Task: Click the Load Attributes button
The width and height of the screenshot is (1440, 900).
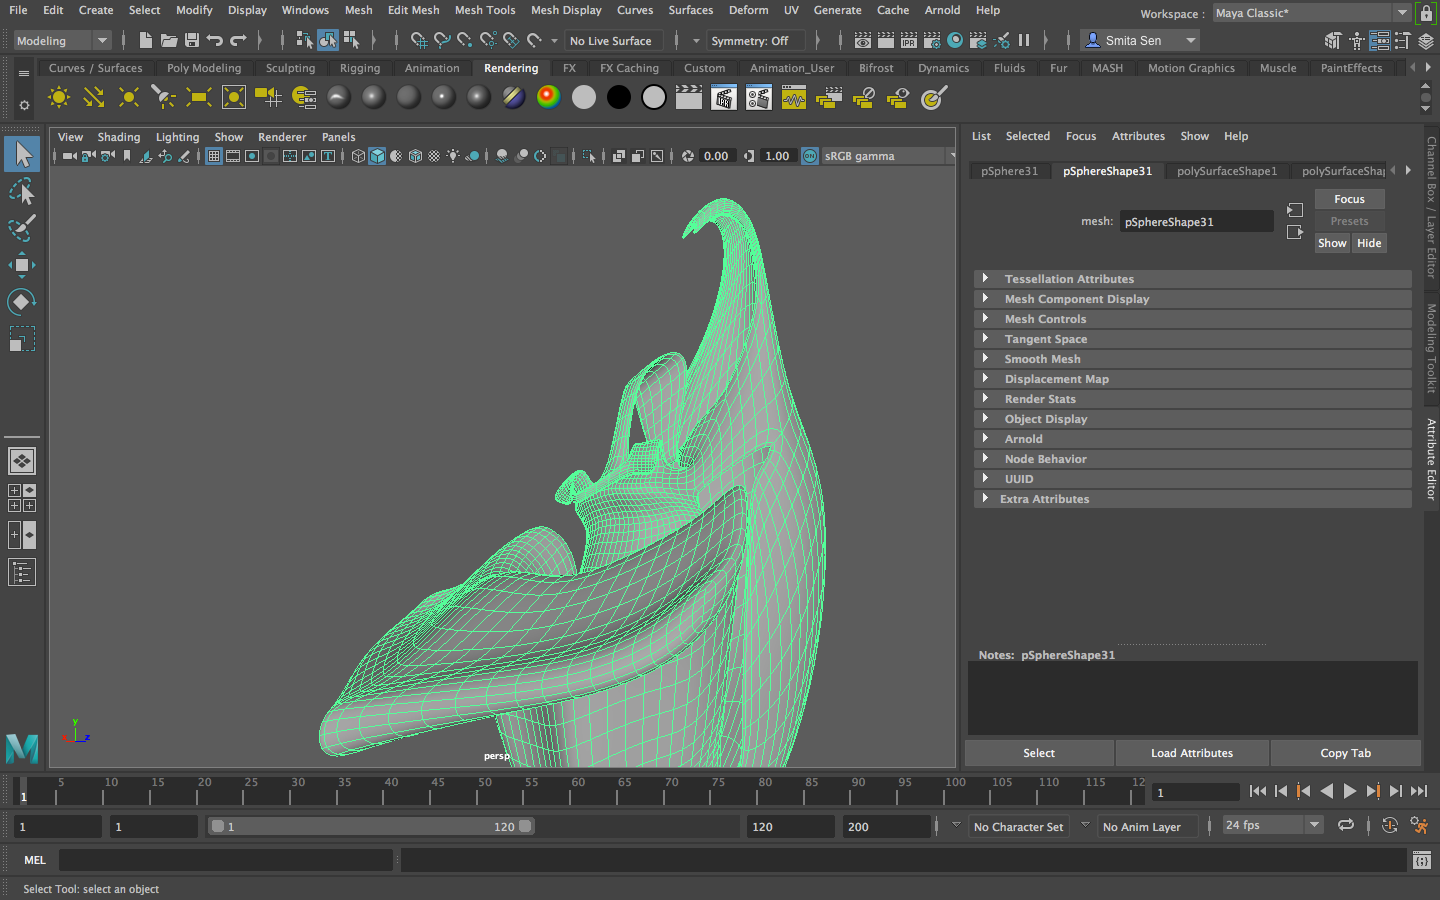Action: pos(1191,753)
